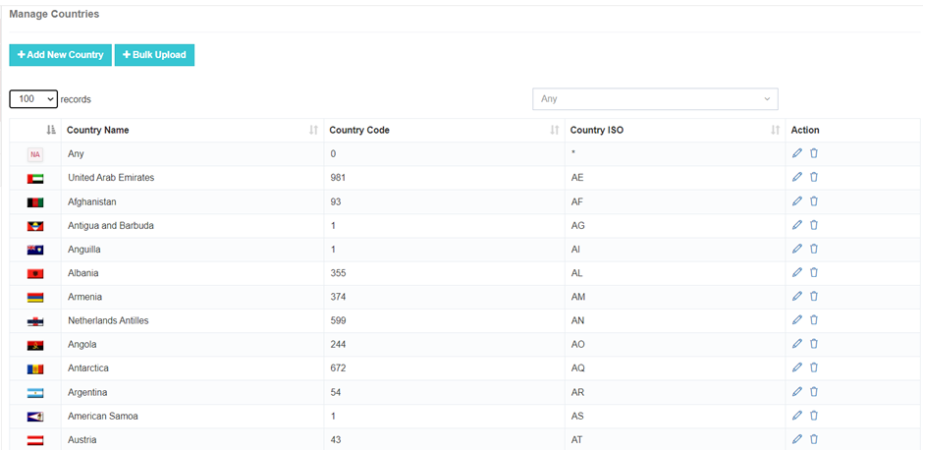Click ISO code AO
This screenshot has width=925, height=471.
pyautogui.click(x=578, y=345)
